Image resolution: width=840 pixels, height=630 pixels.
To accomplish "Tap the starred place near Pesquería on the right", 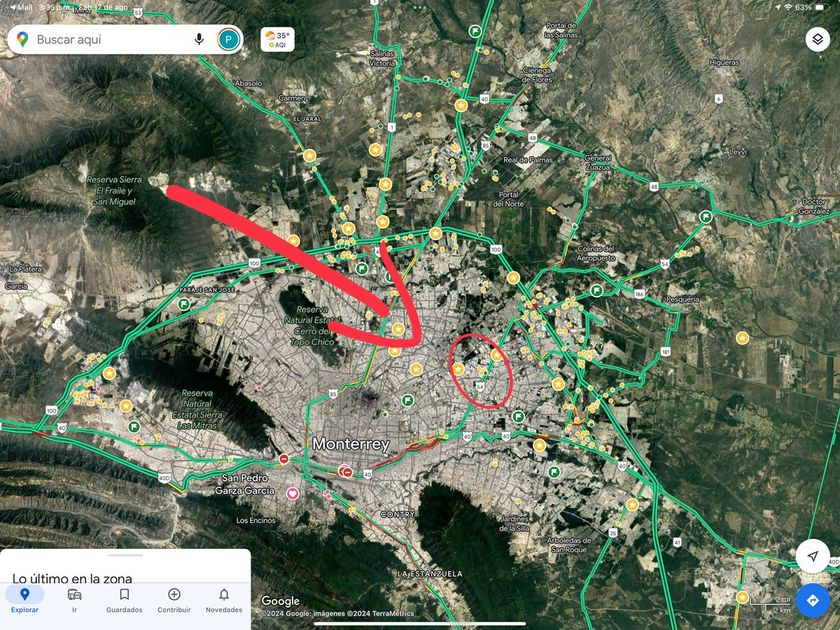I will (742, 338).
